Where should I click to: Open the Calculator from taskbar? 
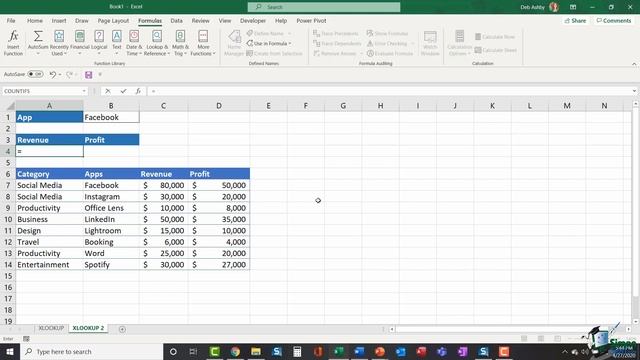click(297, 351)
